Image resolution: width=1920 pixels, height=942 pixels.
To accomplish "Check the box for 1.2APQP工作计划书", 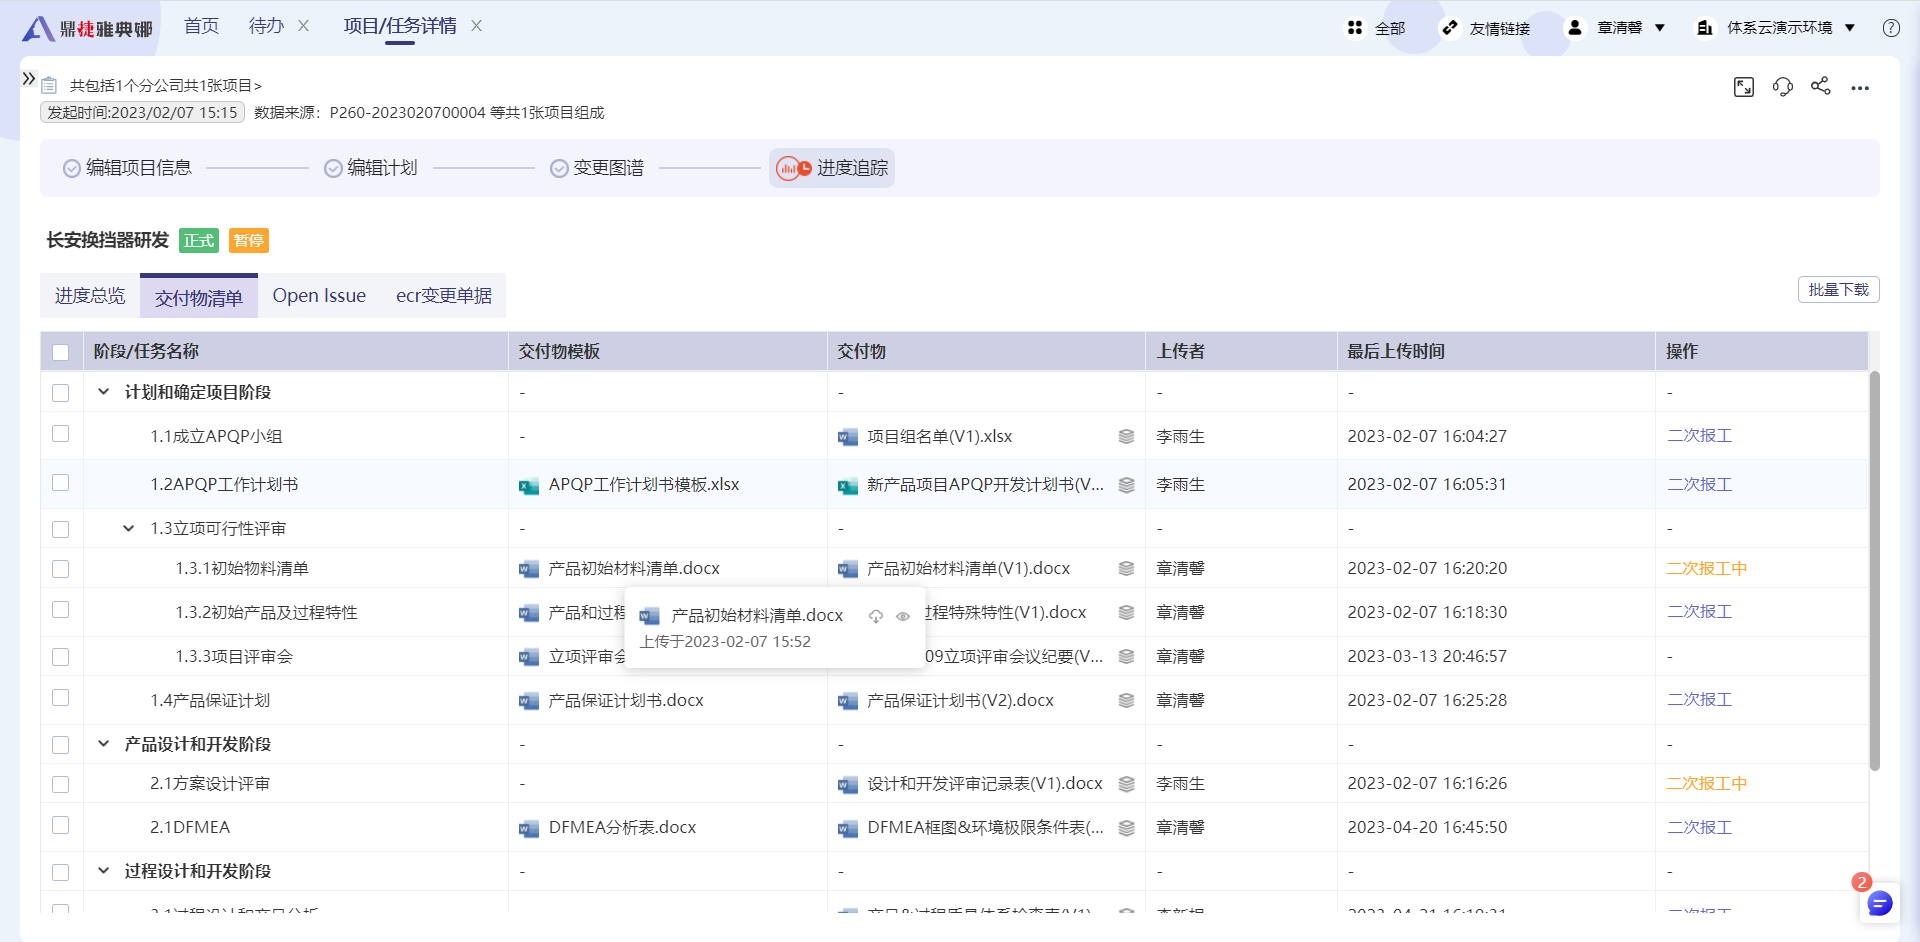I will click(61, 483).
